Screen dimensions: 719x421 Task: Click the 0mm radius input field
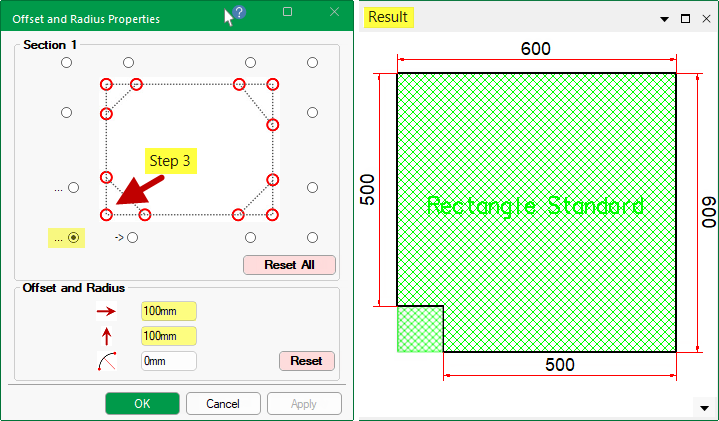click(168, 361)
